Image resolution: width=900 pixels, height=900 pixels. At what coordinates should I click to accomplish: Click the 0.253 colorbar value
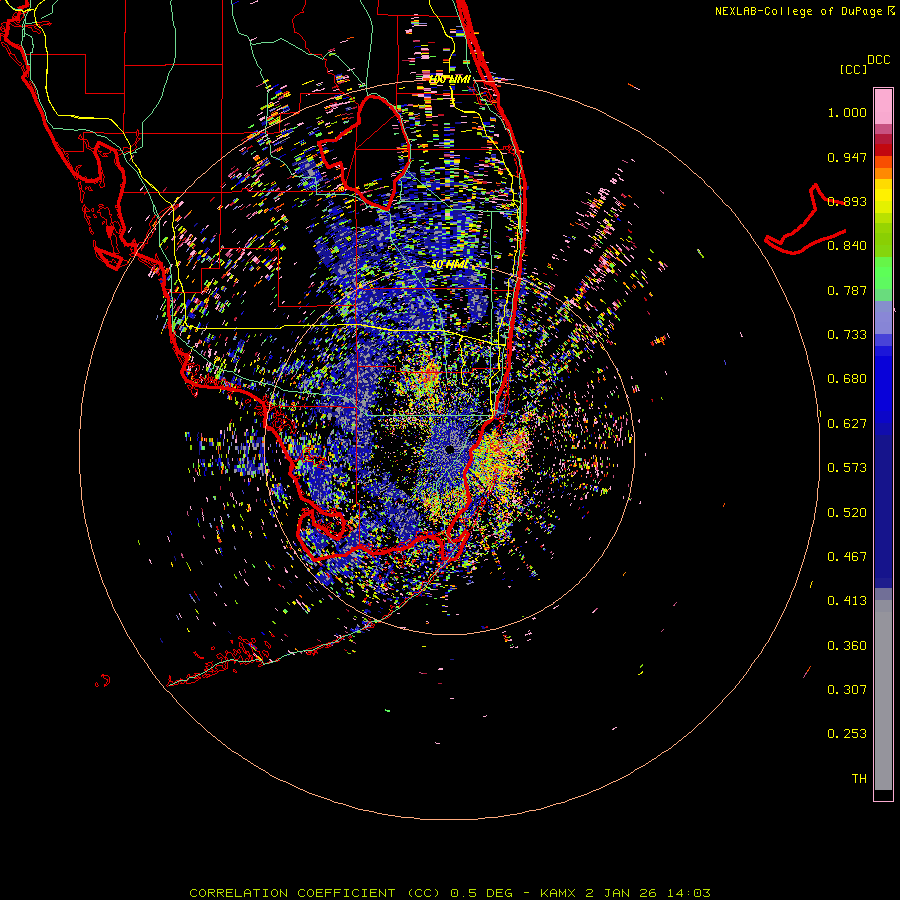(x=847, y=734)
